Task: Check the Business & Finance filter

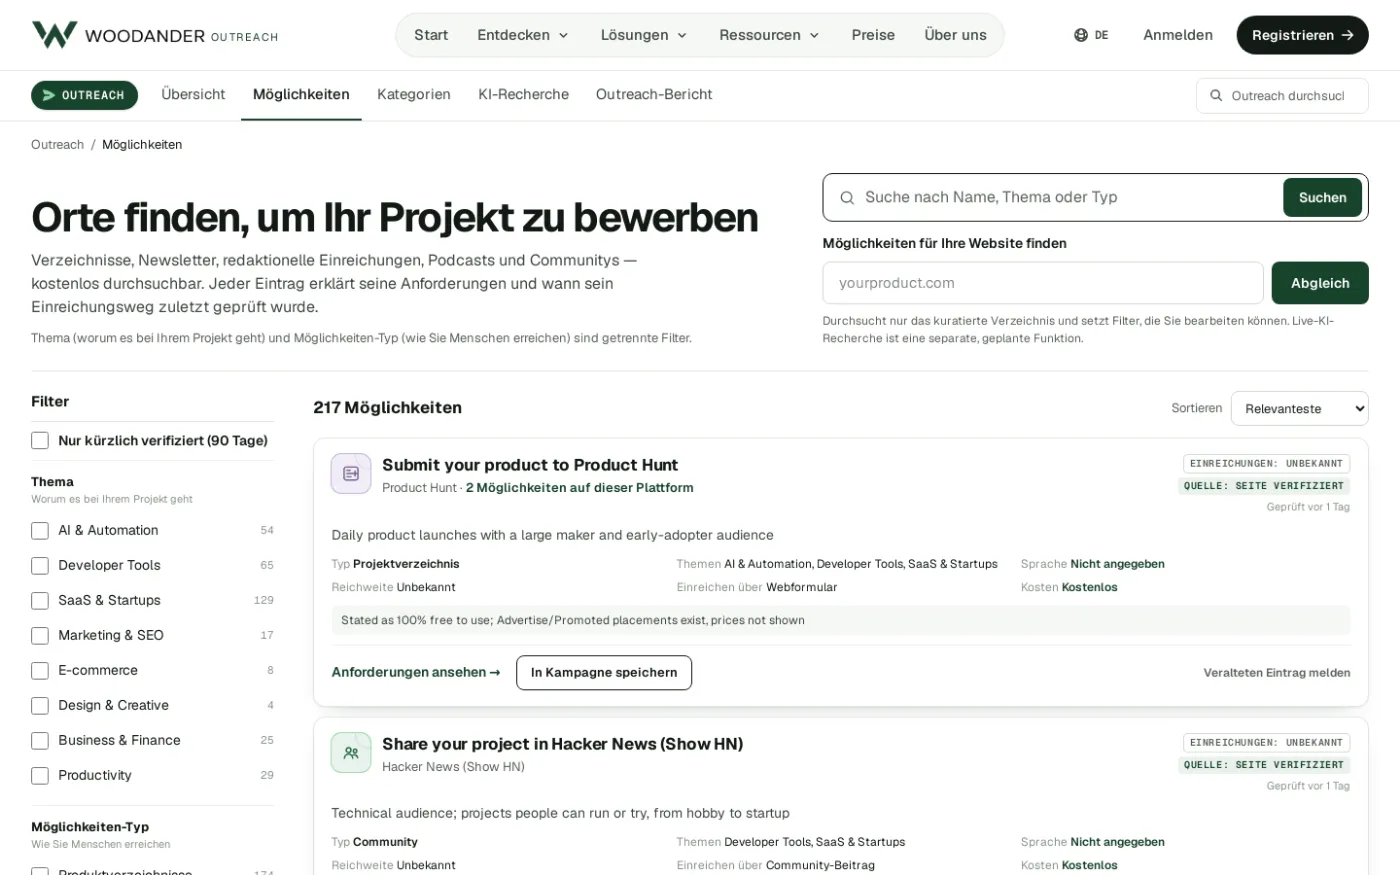Action: tap(40, 741)
